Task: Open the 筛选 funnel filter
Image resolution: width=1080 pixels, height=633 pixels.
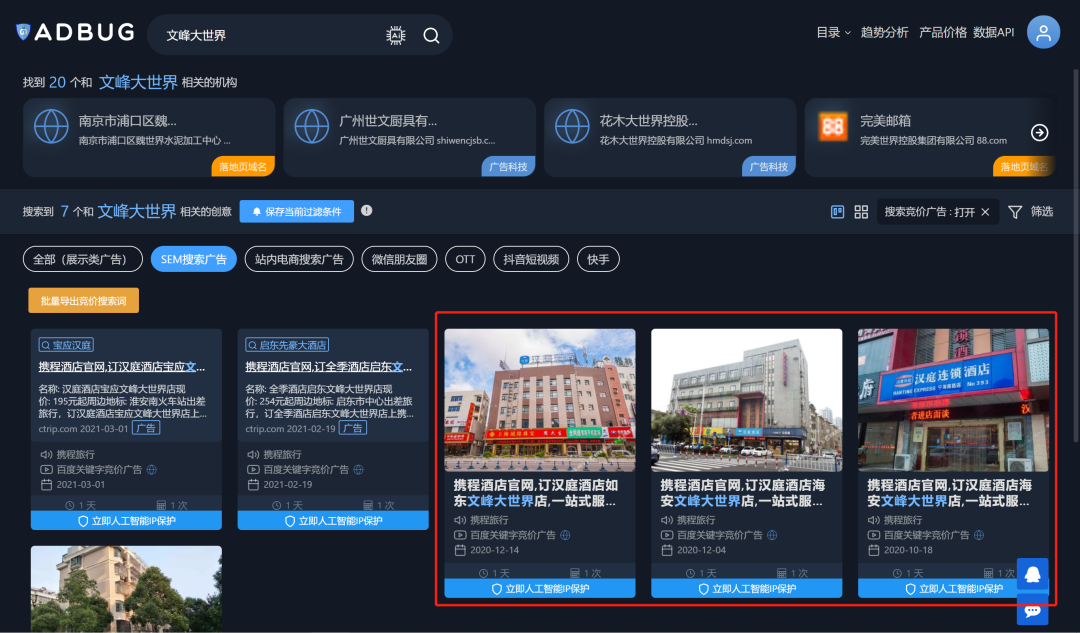Action: click(x=1030, y=212)
